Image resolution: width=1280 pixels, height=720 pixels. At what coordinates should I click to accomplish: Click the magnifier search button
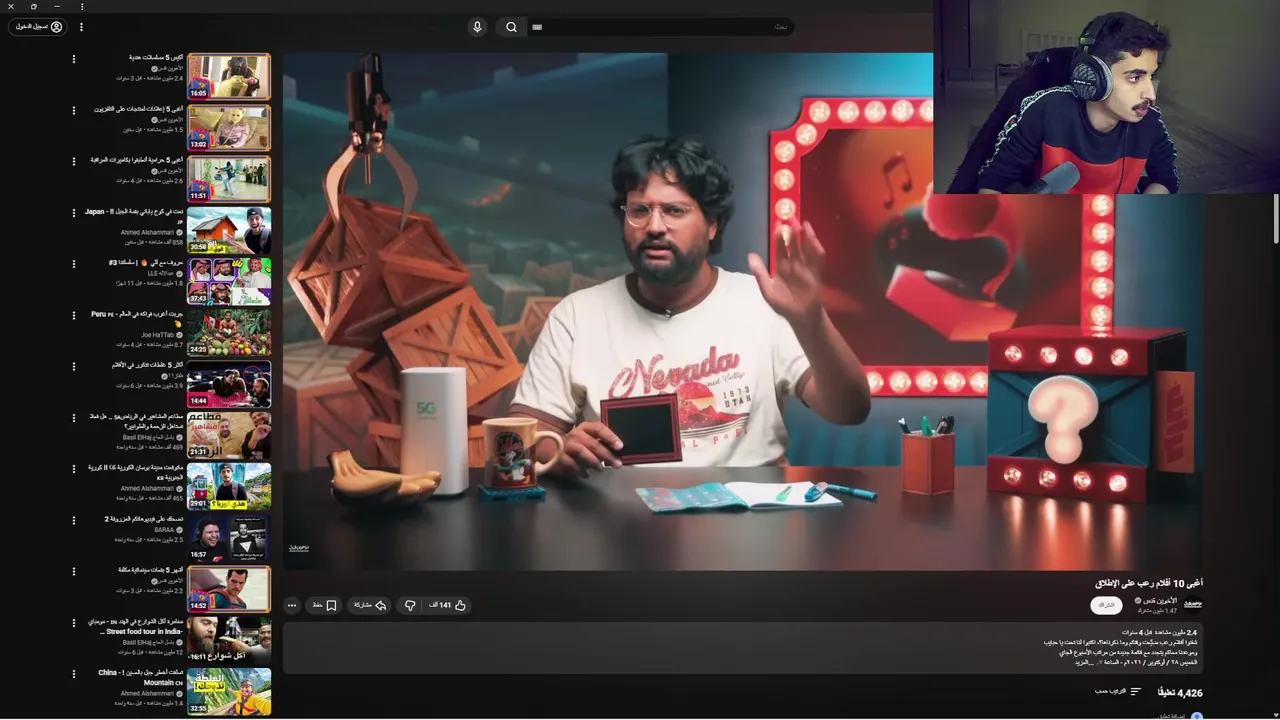pyautogui.click(x=511, y=27)
